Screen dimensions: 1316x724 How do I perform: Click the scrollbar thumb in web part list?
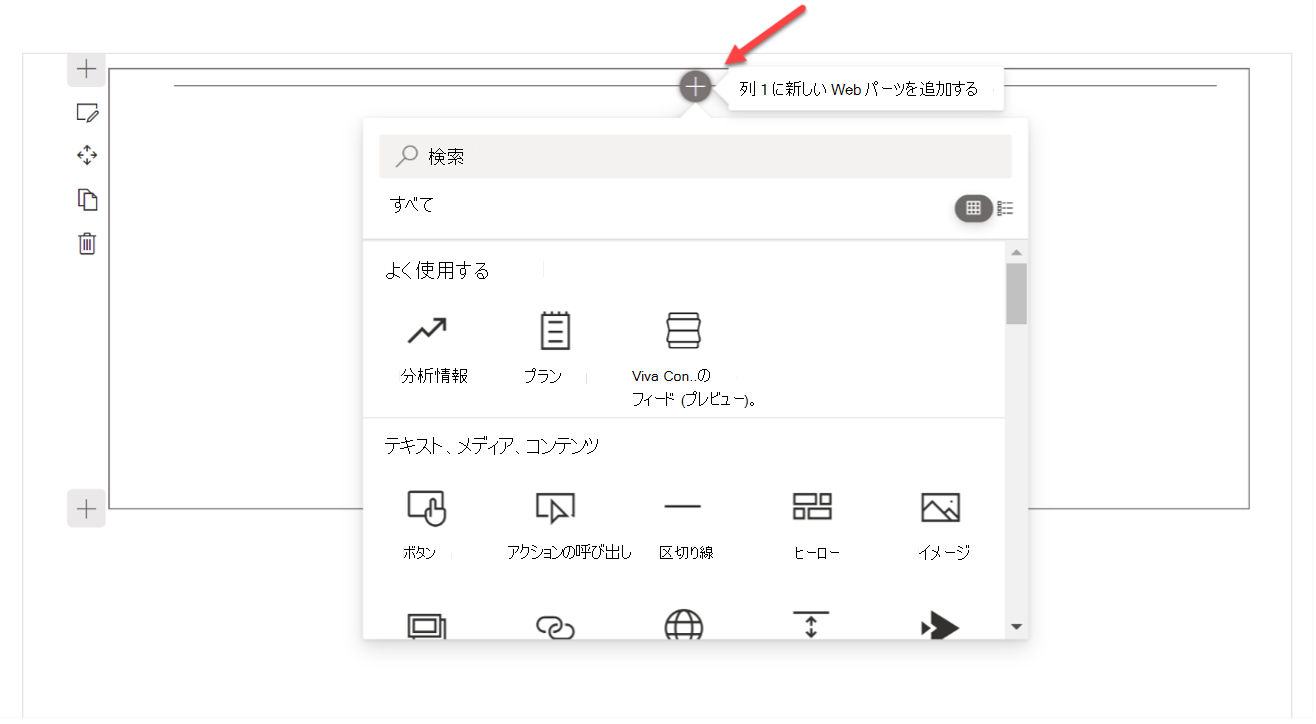click(x=1017, y=294)
